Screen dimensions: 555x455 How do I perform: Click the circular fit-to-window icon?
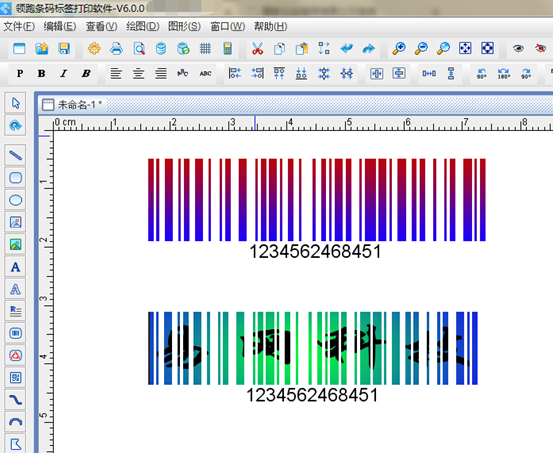(487, 48)
